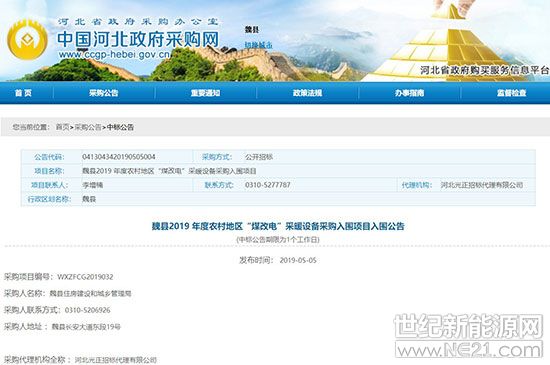This screenshot has height=365, width=550.
Task: Click the publish date 2019-05-05
Action: pos(298,260)
